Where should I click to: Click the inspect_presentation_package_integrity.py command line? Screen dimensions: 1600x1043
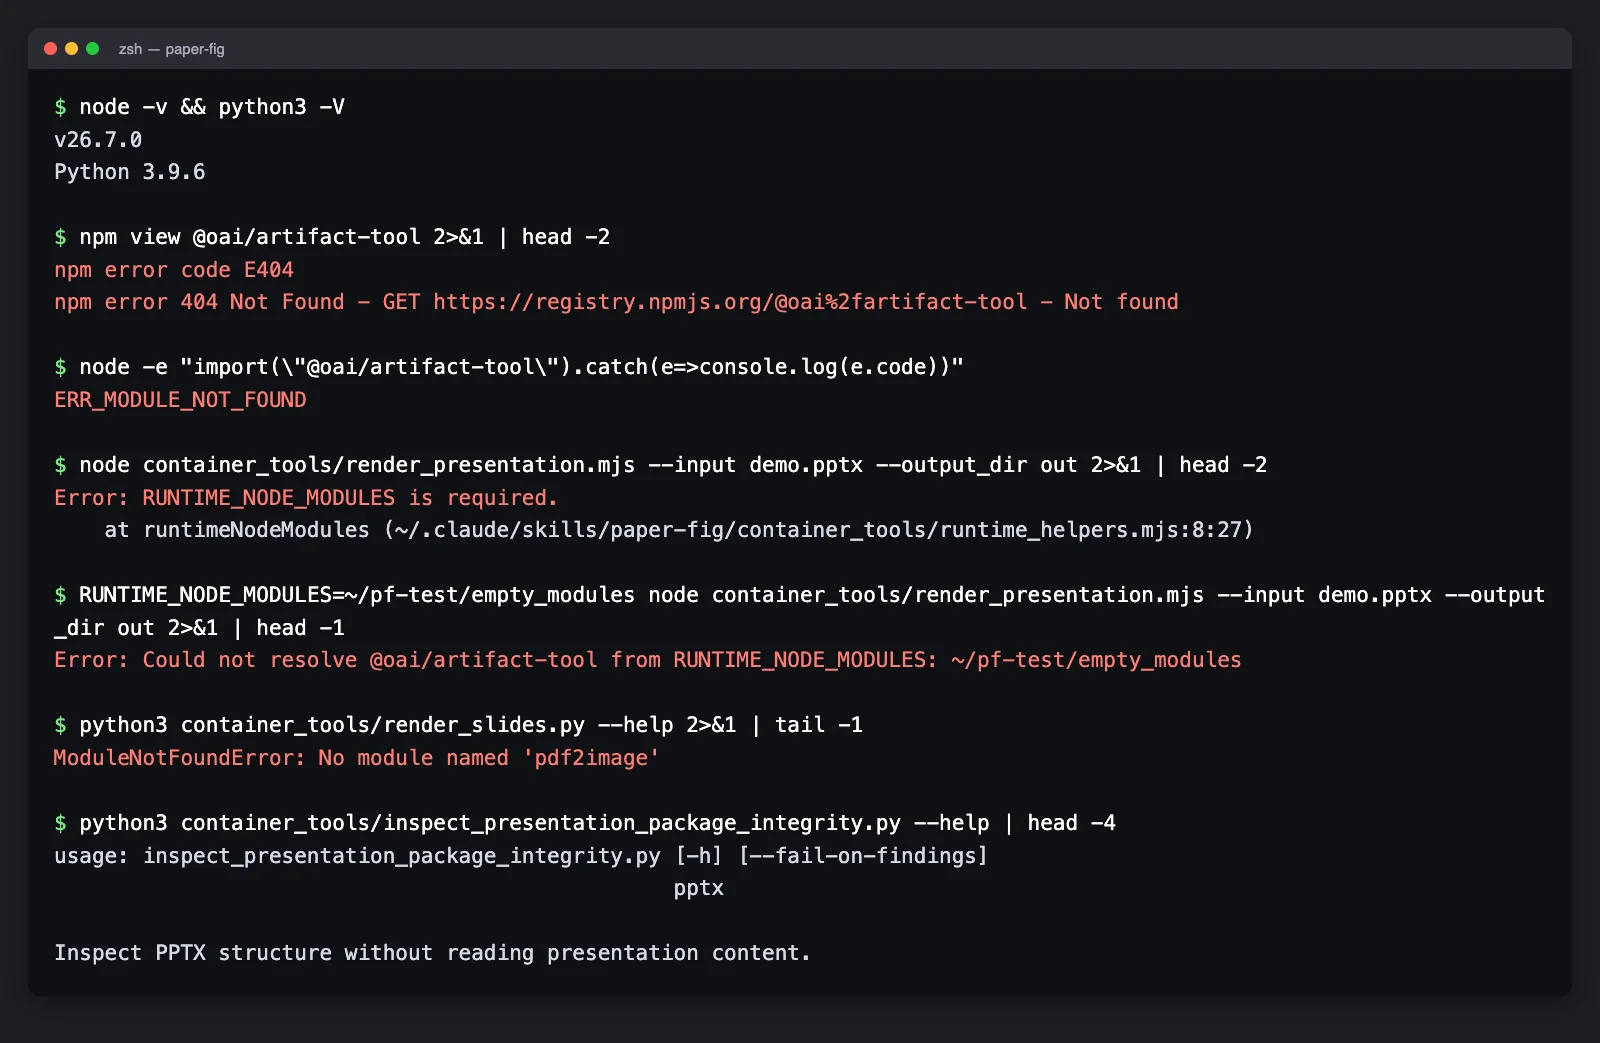597,823
